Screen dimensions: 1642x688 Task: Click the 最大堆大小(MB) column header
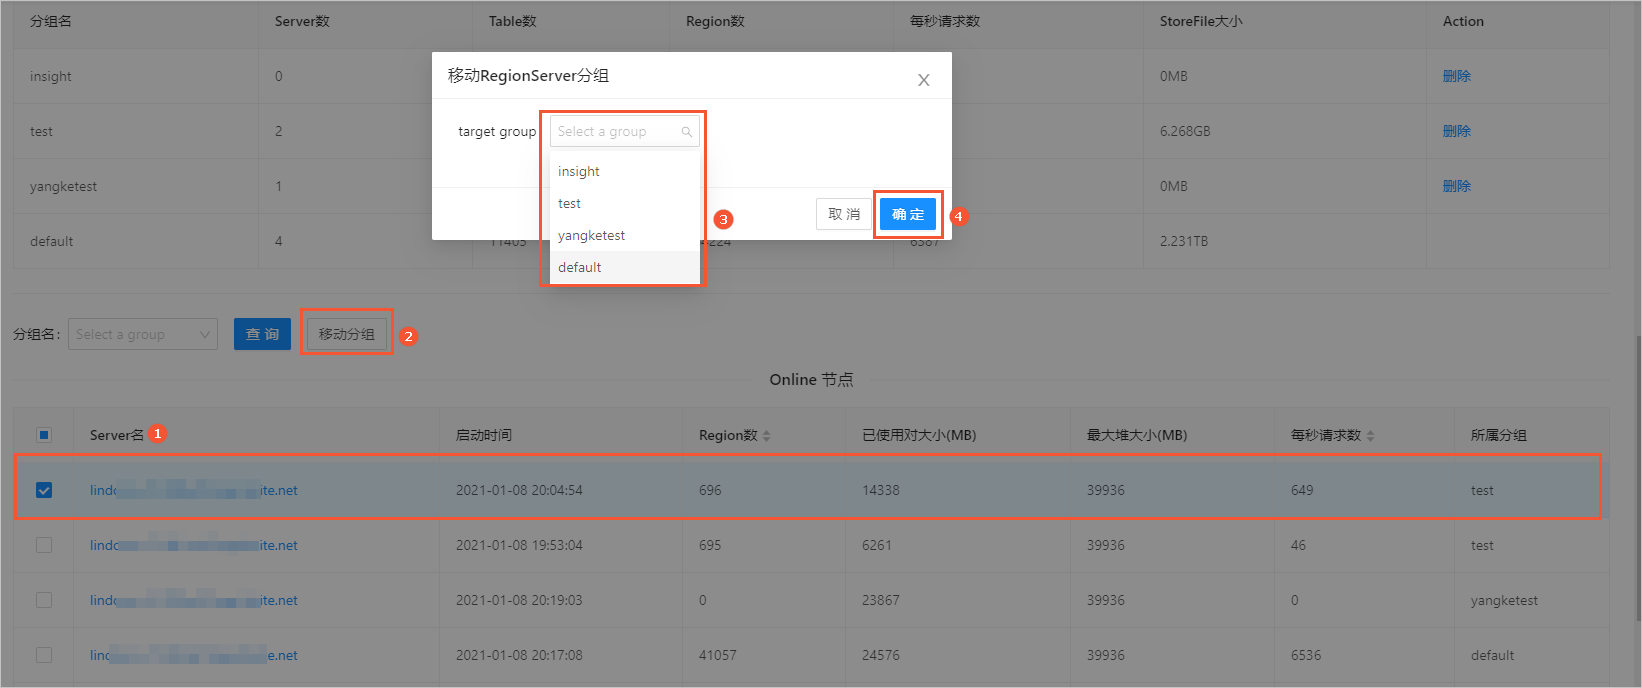coord(1137,435)
